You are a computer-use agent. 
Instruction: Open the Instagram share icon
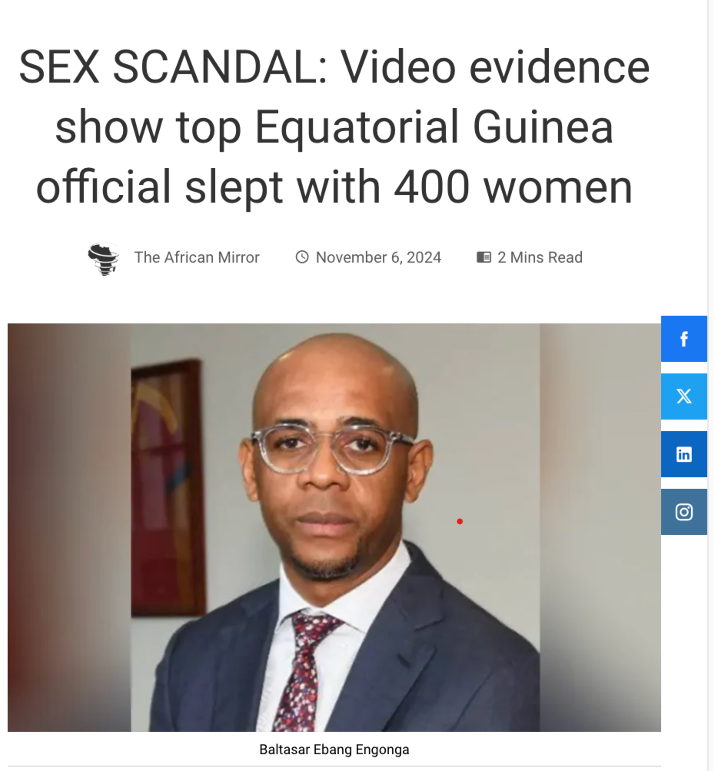(684, 512)
